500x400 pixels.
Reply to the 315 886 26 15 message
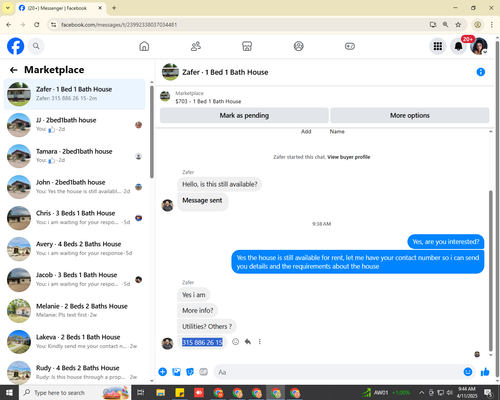pos(248,342)
